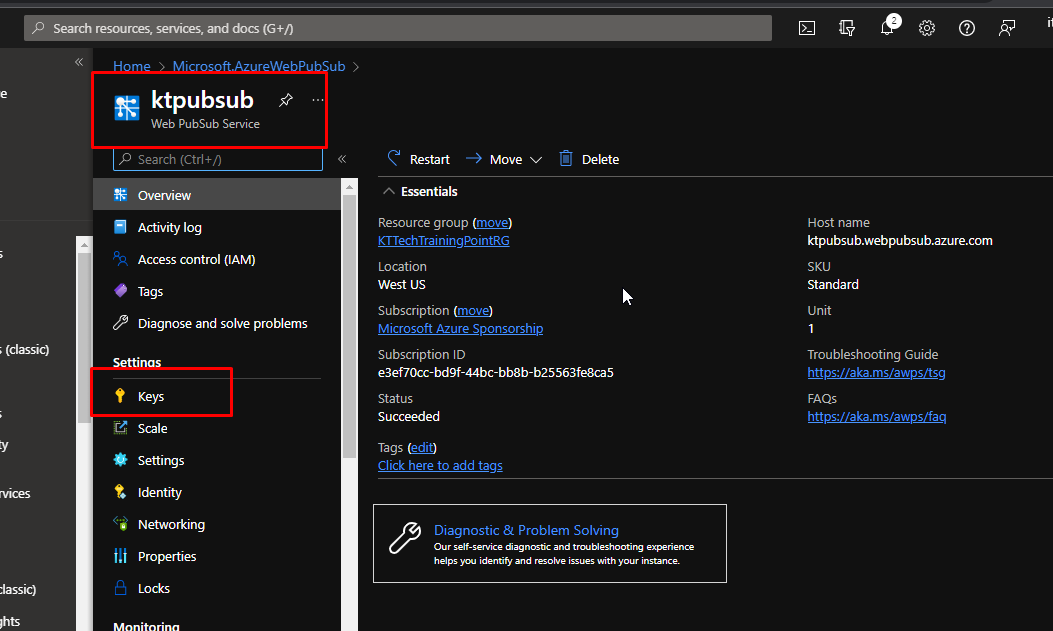Open the more options ellipsis next to ktpubsub
Image resolution: width=1053 pixels, height=631 pixels.
318,100
